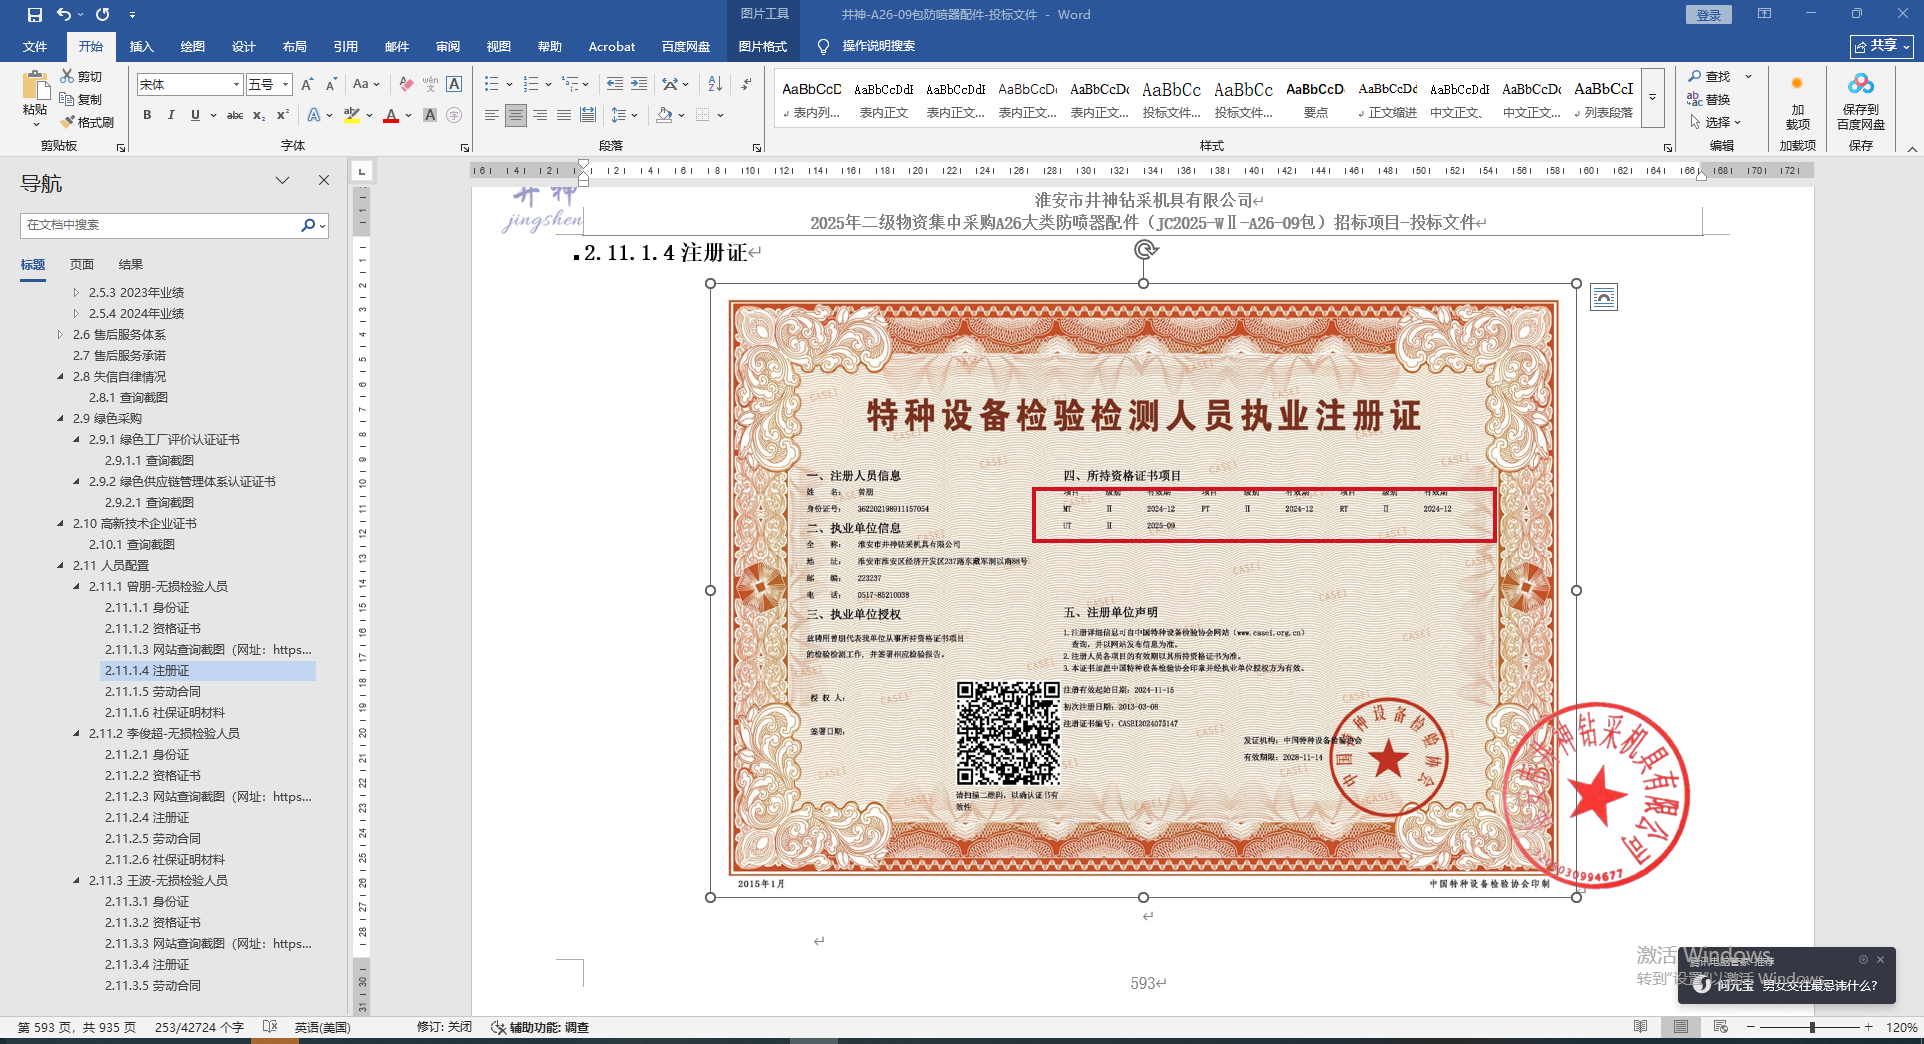Click the Replace (替换) icon
This screenshot has width=1924, height=1044.
tap(1695, 99)
